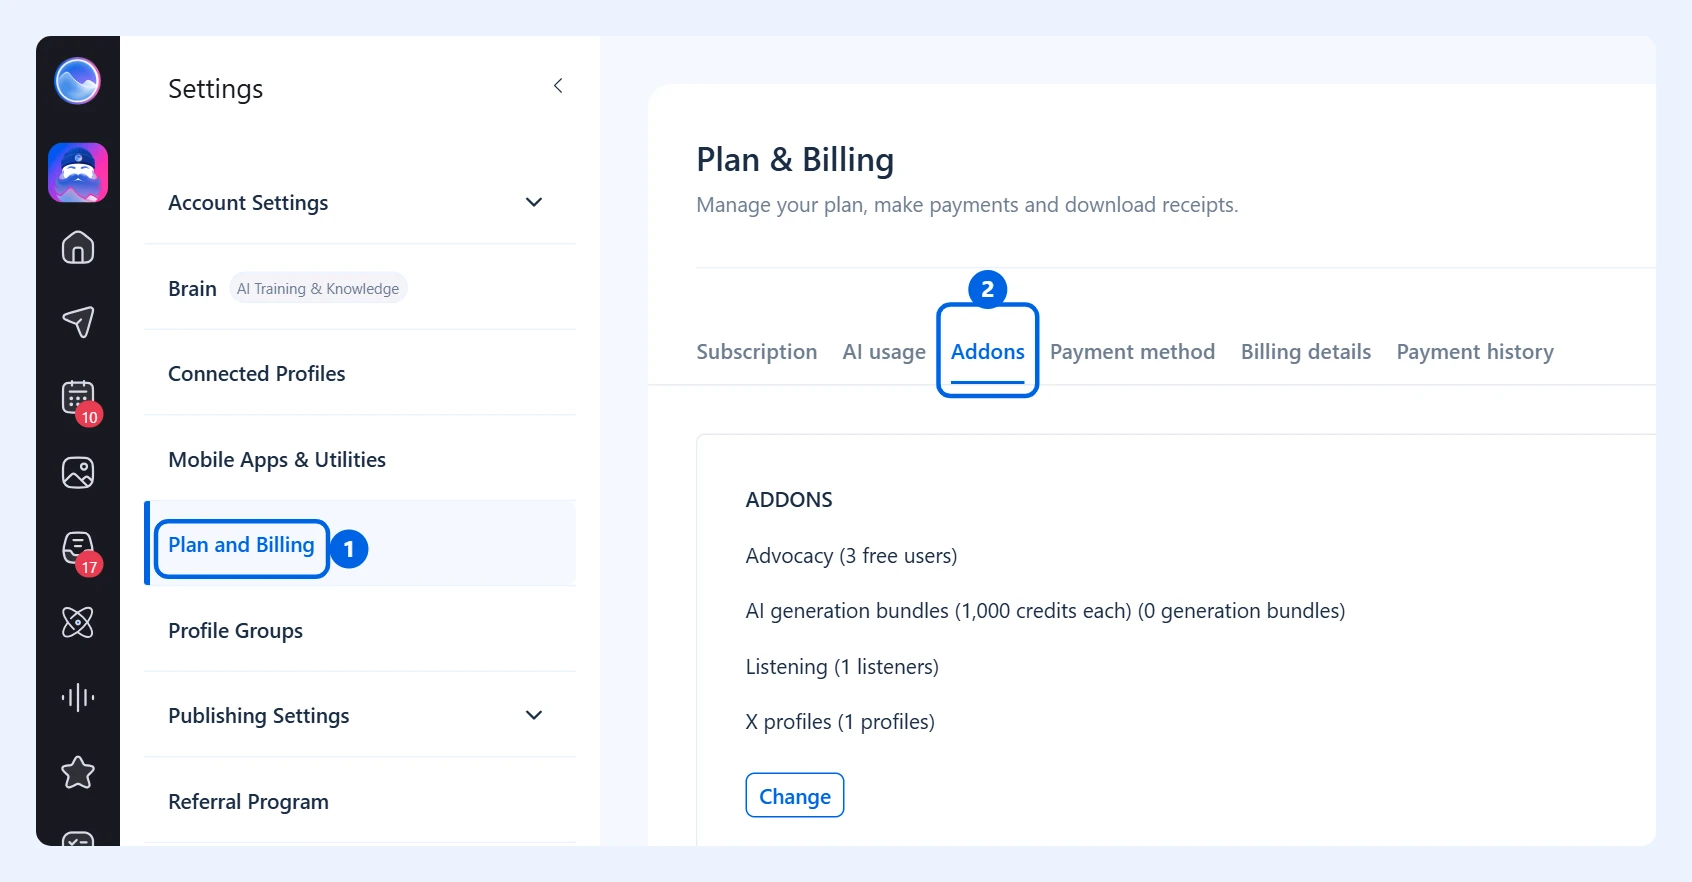Open the workspace avatar icon
Viewport: 1692px width, 882px height.
[x=78, y=173]
